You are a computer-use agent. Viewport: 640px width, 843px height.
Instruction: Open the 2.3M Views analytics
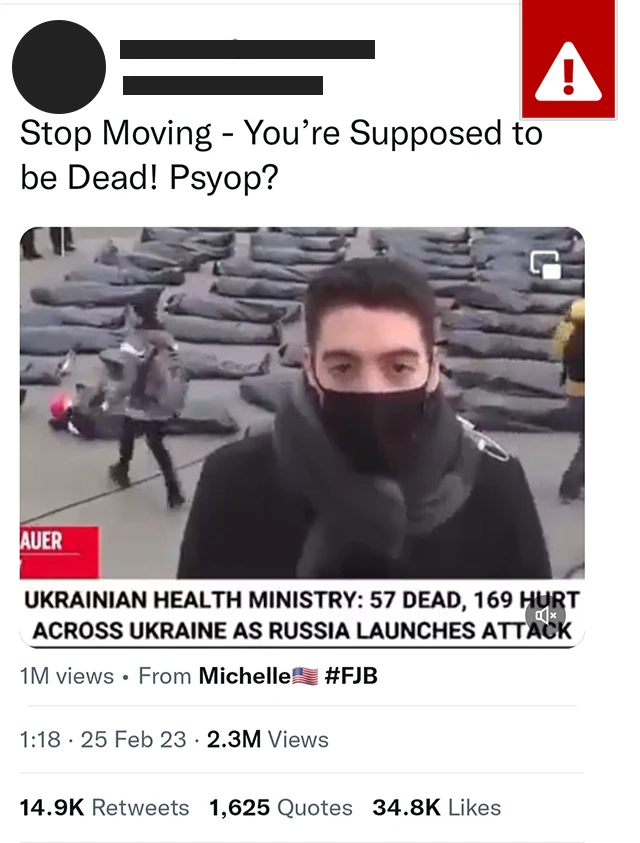click(267, 739)
